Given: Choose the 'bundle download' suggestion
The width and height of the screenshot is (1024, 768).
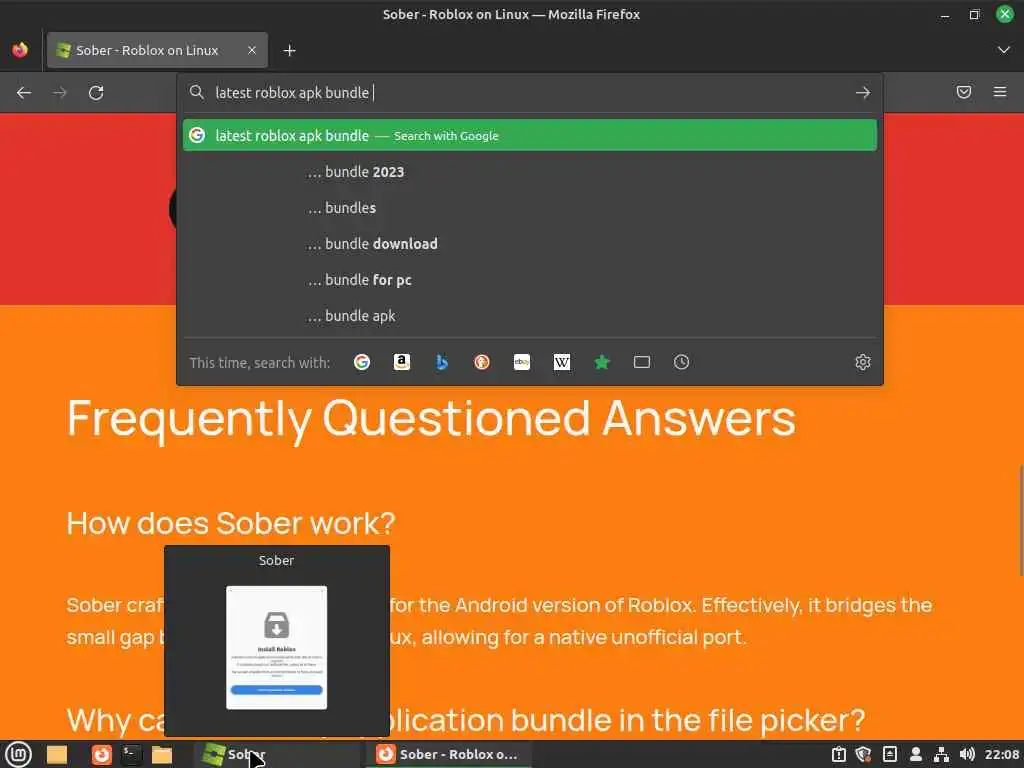Looking at the screenshot, I should coord(530,244).
